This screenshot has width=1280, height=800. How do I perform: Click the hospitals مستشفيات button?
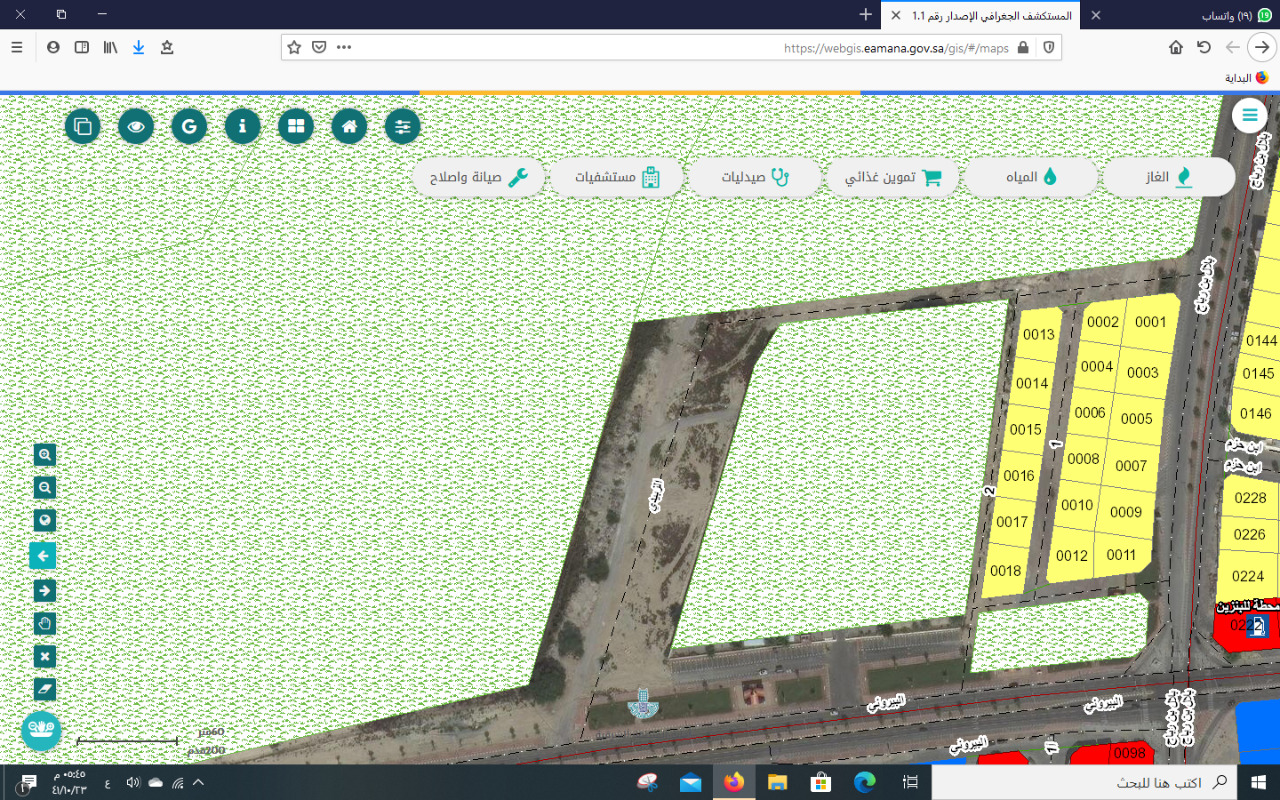click(617, 177)
